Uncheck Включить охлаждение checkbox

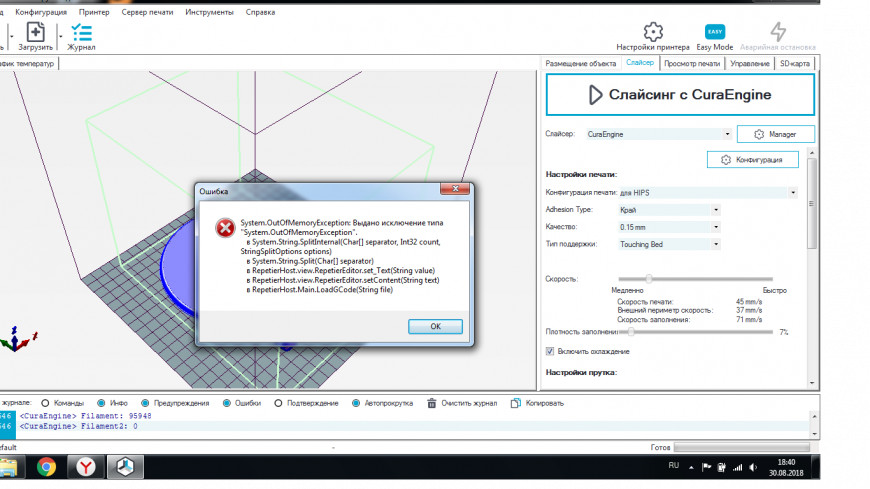(x=550, y=351)
